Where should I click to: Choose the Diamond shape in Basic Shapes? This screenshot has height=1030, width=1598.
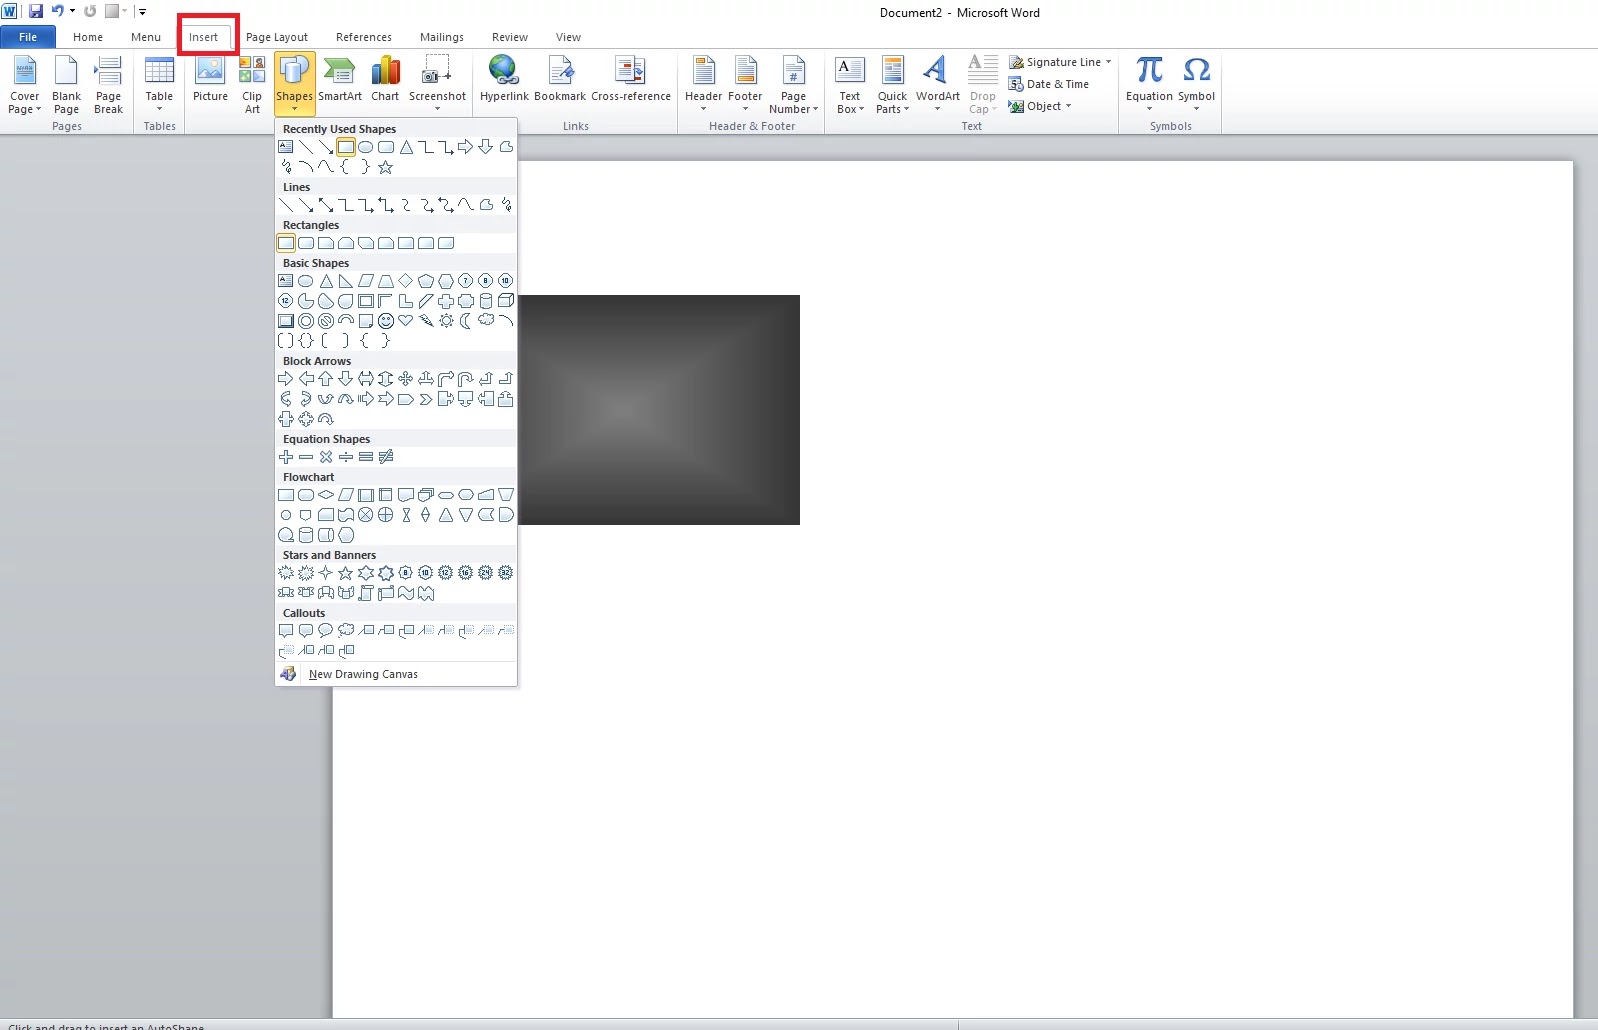tap(405, 281)
